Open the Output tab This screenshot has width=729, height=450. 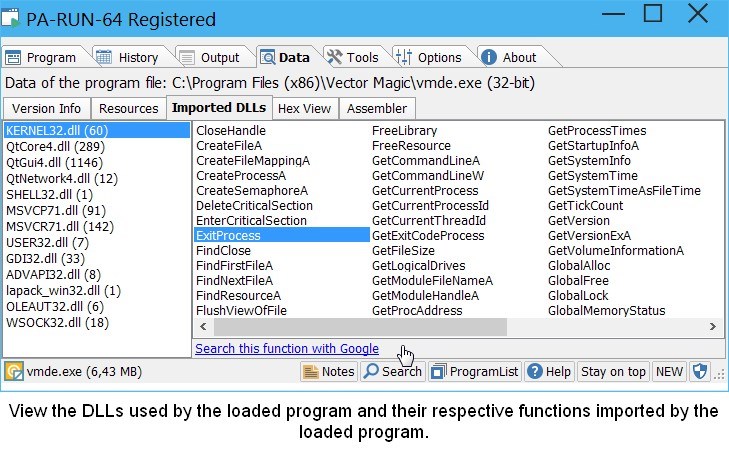210,57
